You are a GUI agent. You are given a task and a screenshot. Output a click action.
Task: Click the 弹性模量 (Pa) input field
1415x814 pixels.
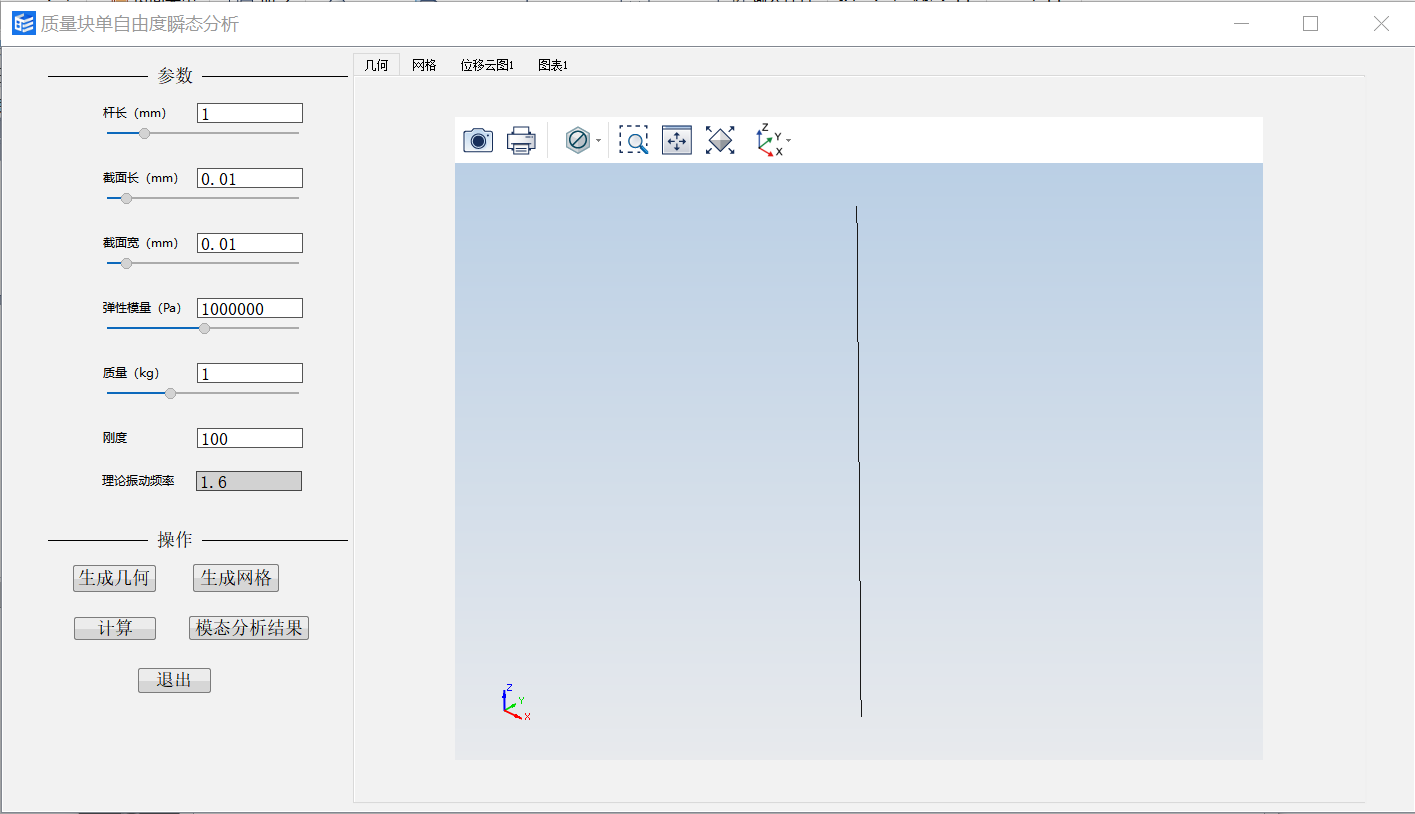click(250, 308)
